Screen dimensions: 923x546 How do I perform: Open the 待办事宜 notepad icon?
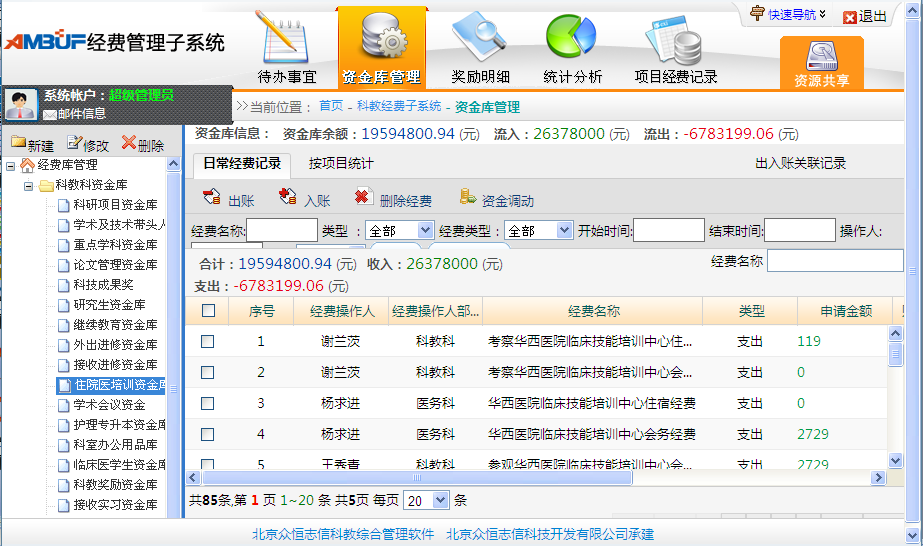(287, 38)
